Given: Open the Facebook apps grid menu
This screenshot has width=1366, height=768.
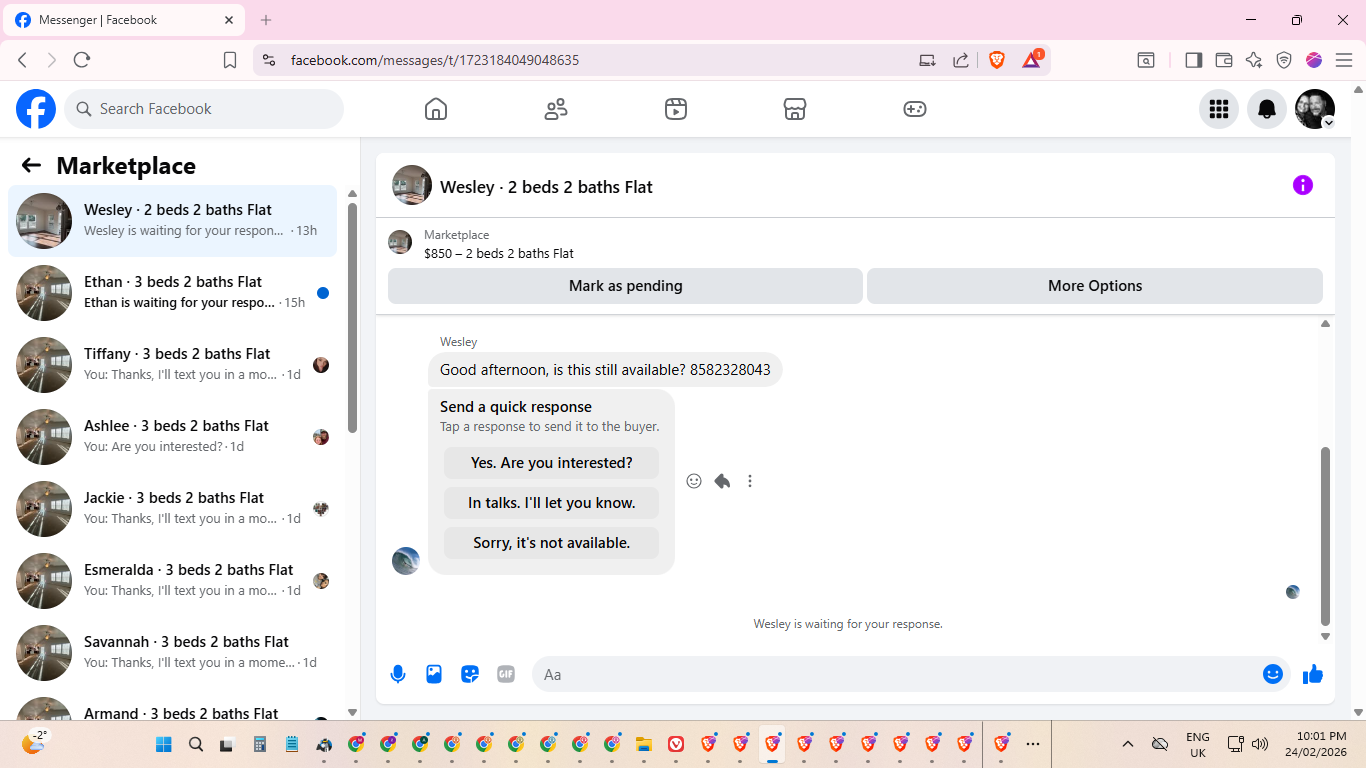Looking at the screenshot, I should tap(1219, 109).
